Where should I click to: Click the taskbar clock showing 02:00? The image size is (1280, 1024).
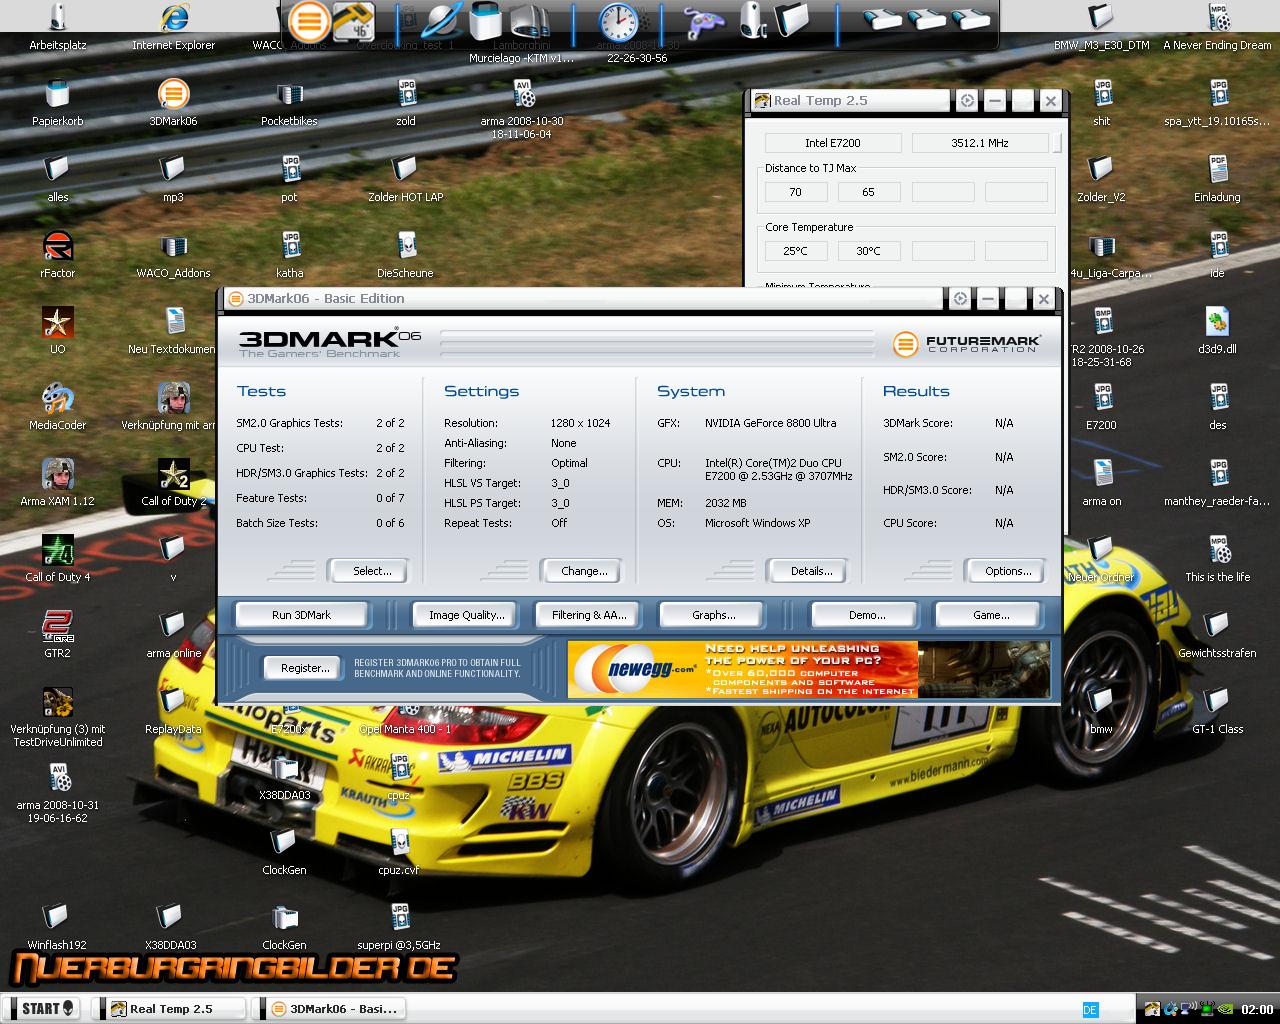click(x=1257, y=1009)
